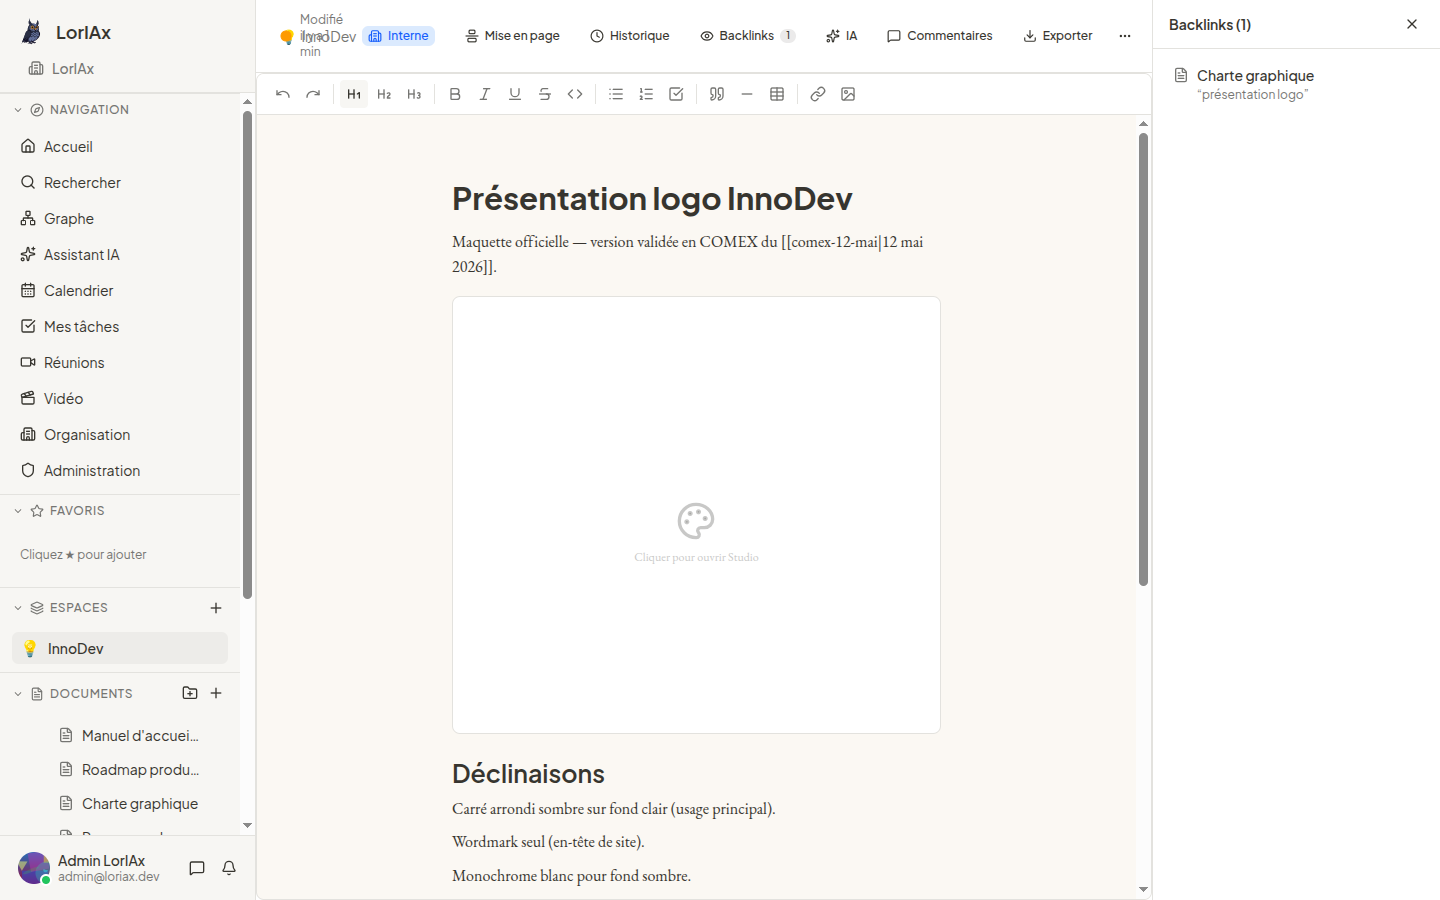Collapse the DOCUMENTS section
Screen dimensions: 1440x900
pyautogui.click(x=18, y=694)
